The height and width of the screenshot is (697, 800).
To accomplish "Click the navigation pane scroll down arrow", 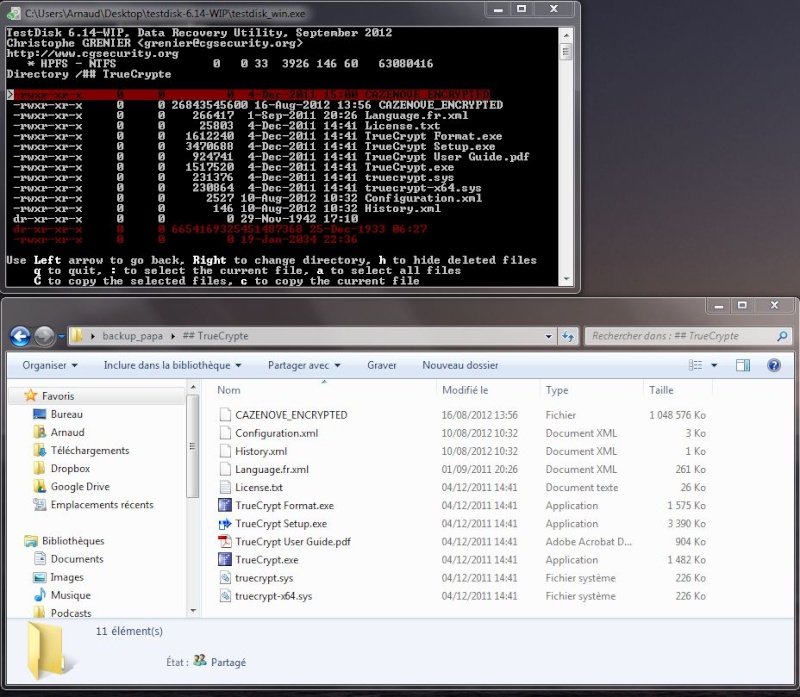I will coord(193,610).
